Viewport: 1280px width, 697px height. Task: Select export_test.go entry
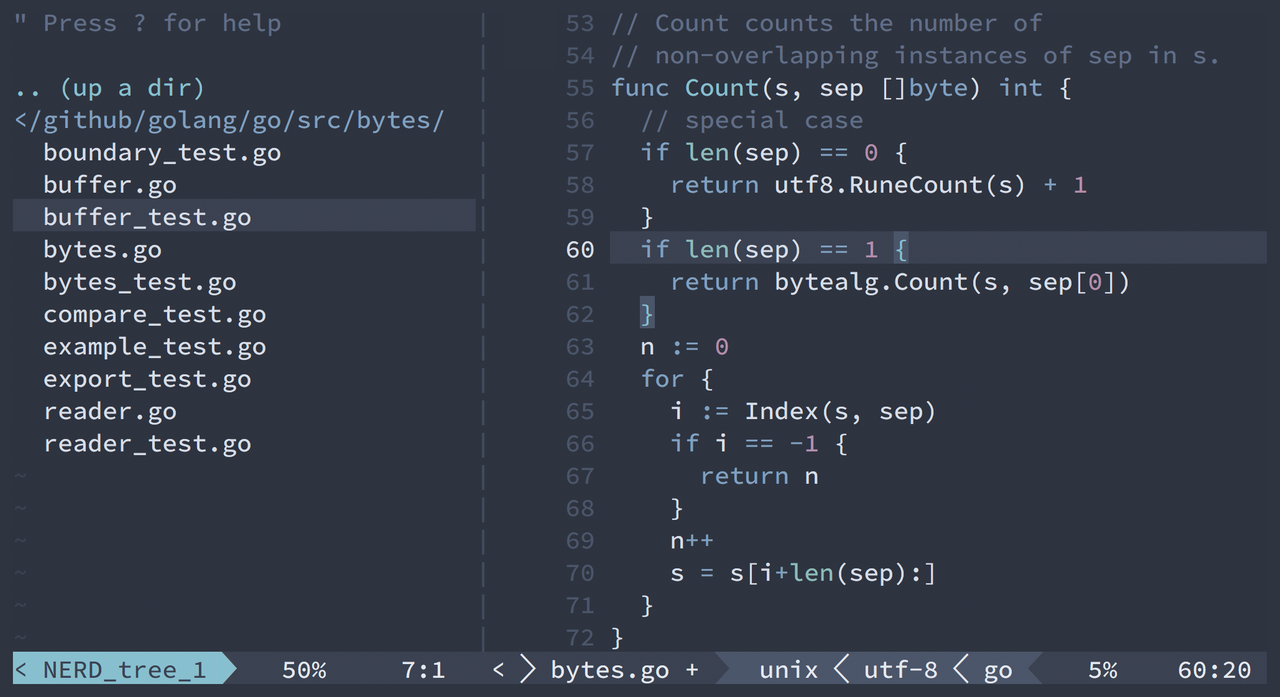click(146, 379)
